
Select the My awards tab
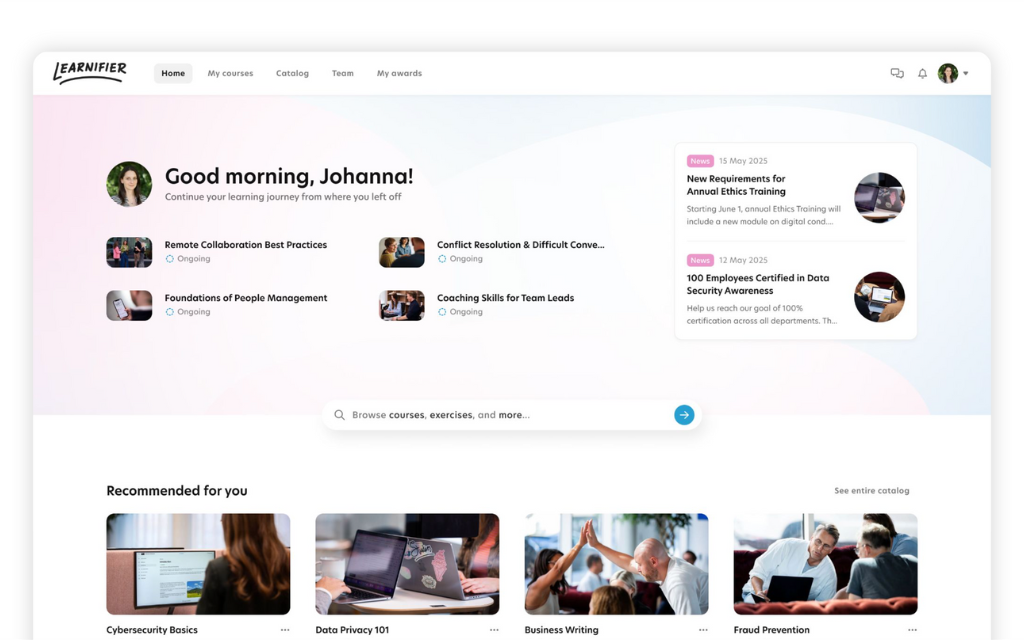pyautogui.click(x=399, y=73)
